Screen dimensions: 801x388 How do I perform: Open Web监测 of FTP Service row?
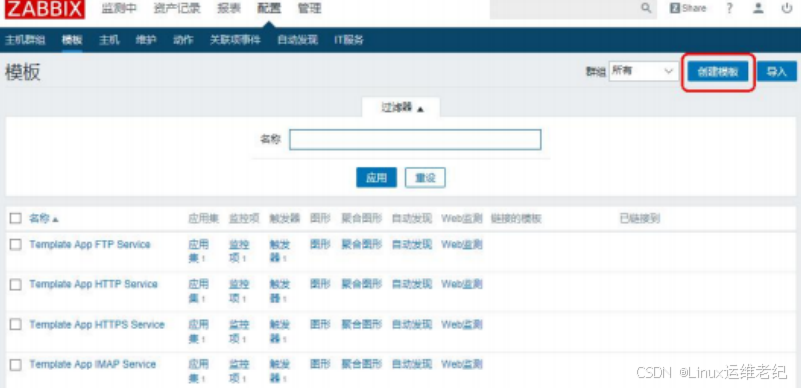tap(462, 245)
